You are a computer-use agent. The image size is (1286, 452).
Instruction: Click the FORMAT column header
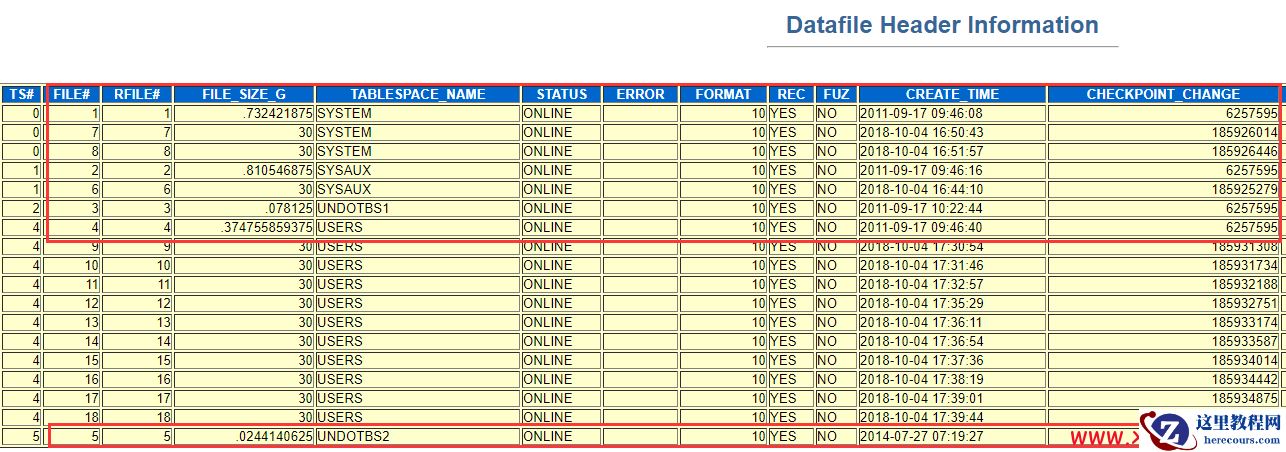point(723,94)
